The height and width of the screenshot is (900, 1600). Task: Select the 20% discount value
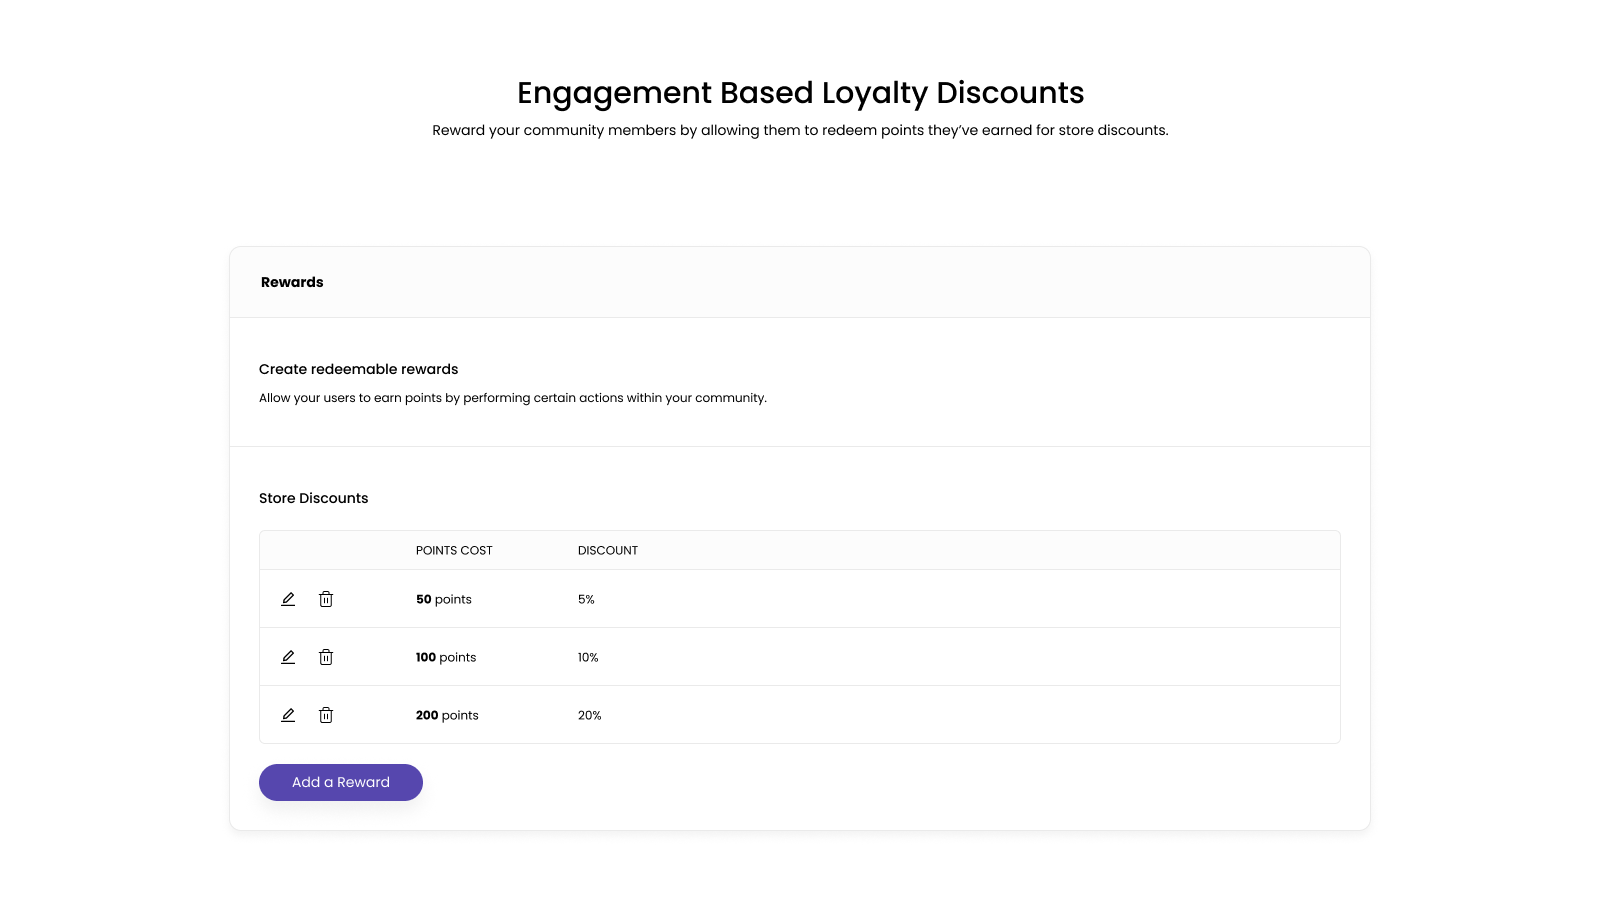[x=590, y=715]
